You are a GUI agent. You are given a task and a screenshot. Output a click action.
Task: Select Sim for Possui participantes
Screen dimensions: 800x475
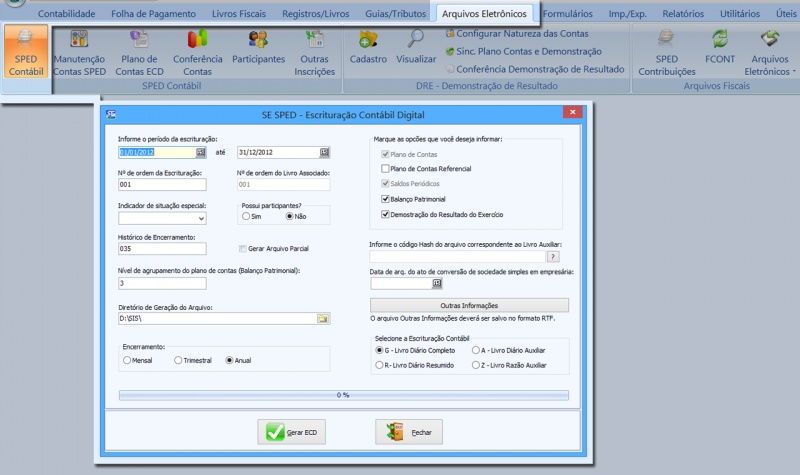(x=246, y=216)
